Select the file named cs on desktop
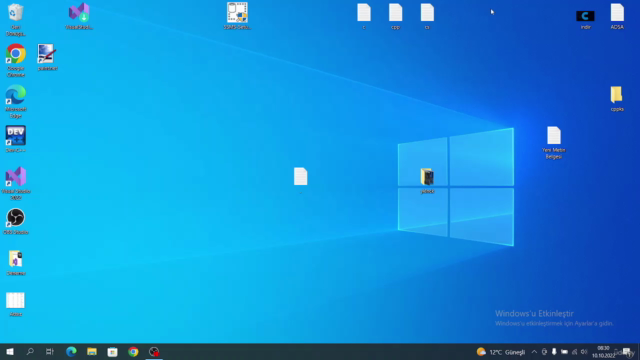 [427, 16]
